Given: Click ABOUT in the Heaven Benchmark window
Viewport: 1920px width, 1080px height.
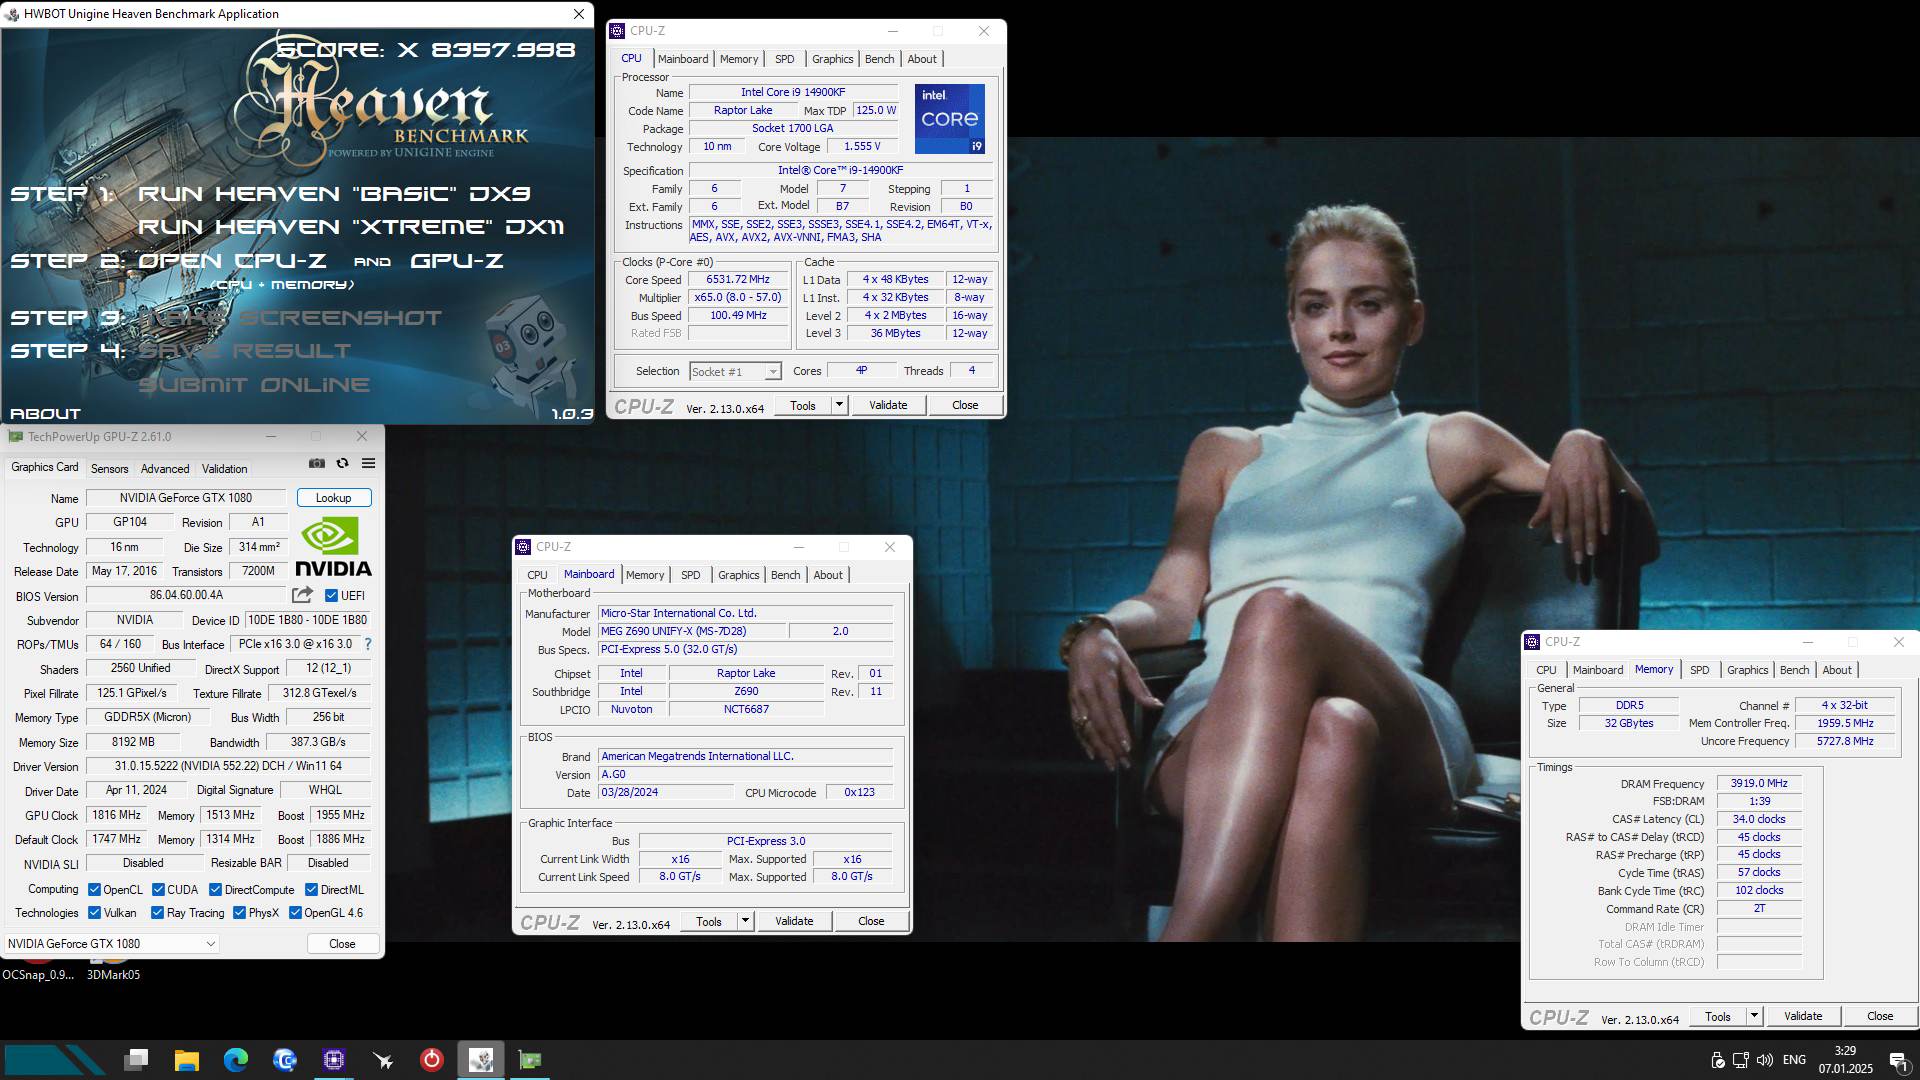Looking at the screenshot, I should (45, 413).
